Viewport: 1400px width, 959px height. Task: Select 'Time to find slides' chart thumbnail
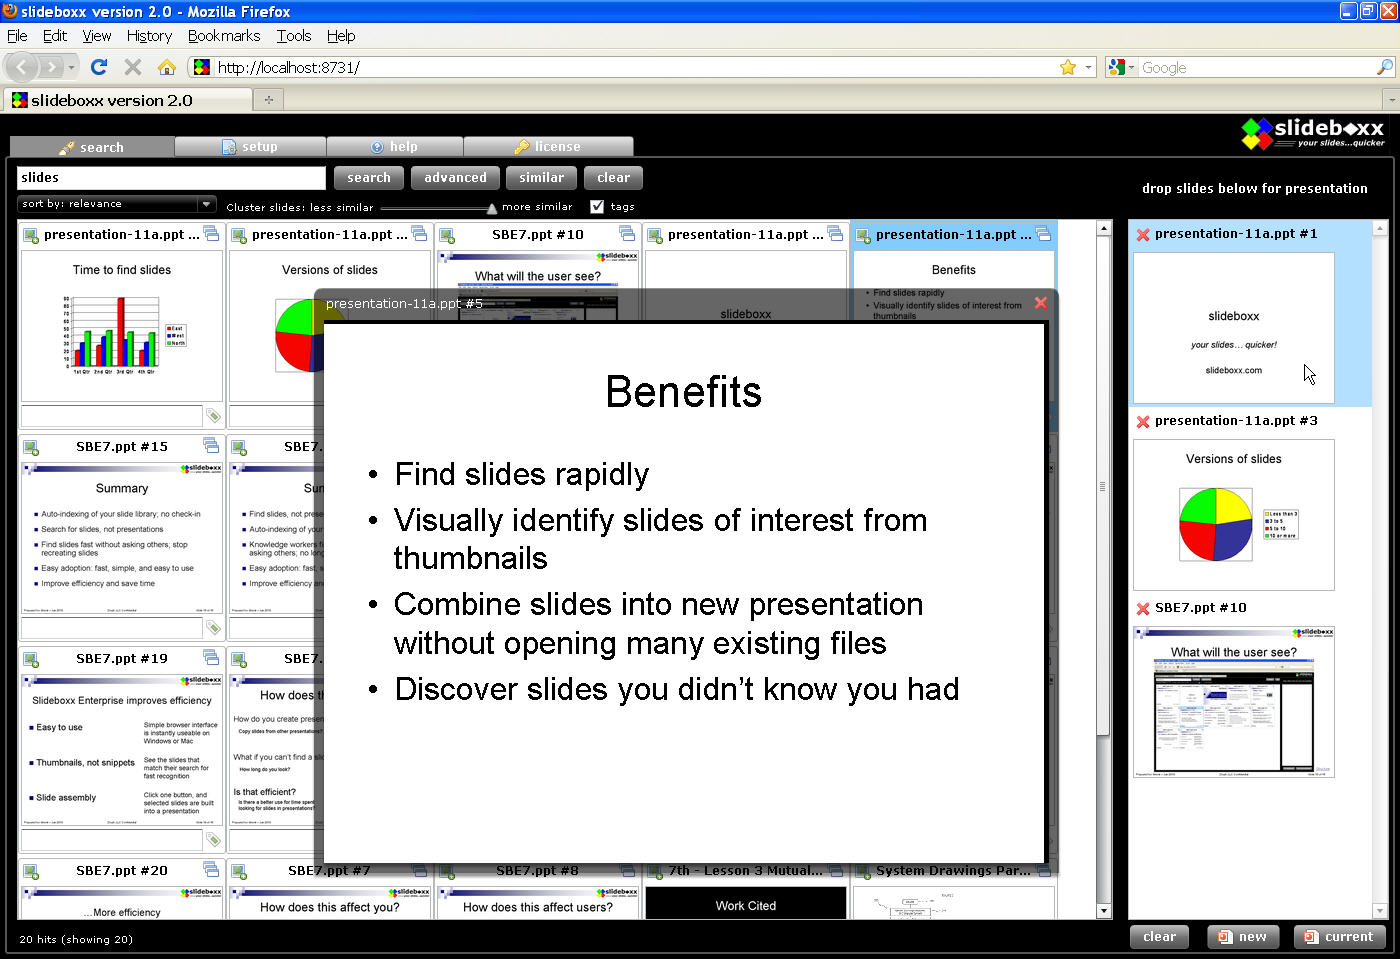[122, 326]
